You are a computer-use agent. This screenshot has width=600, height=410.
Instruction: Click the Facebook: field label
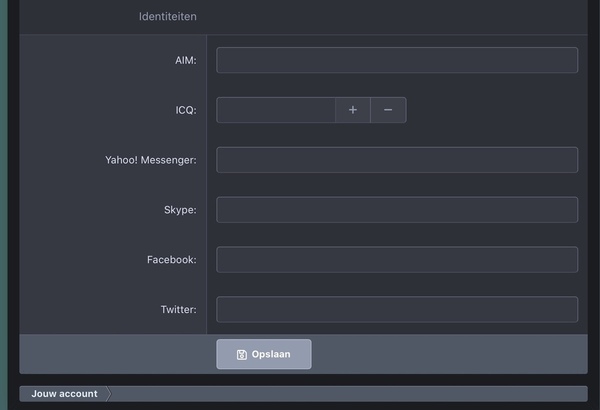(x=171, y=260)
